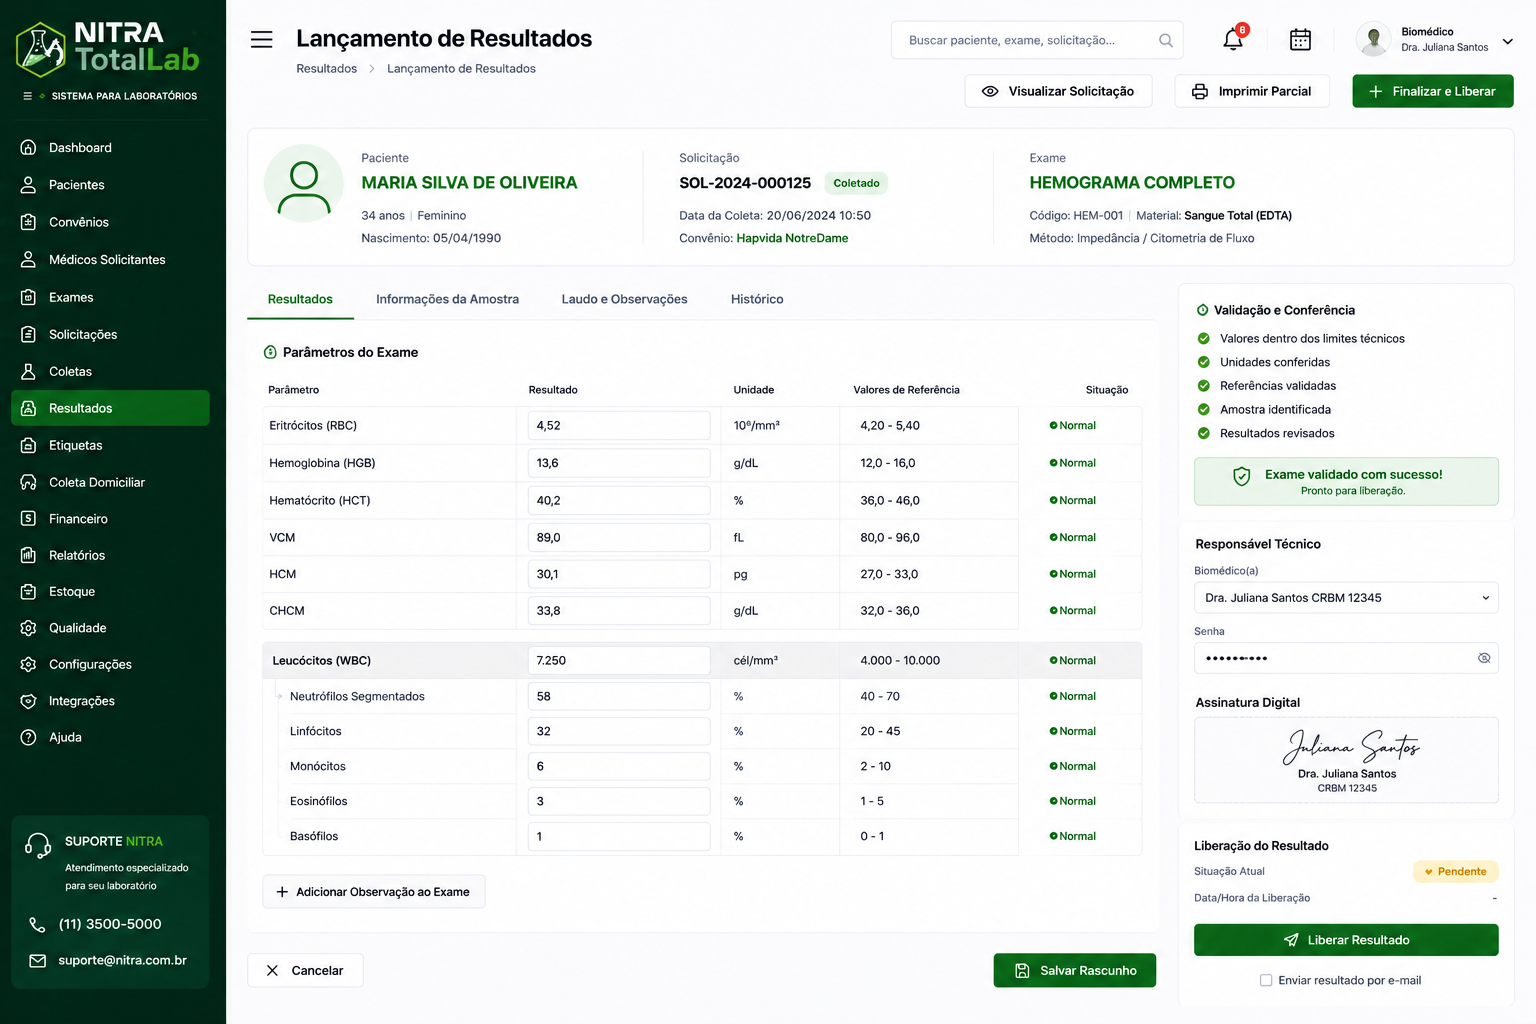Click Leucócitos (WBC) result field
The height and width of the screenshot is (1024, 1536).
click(619, 660)
